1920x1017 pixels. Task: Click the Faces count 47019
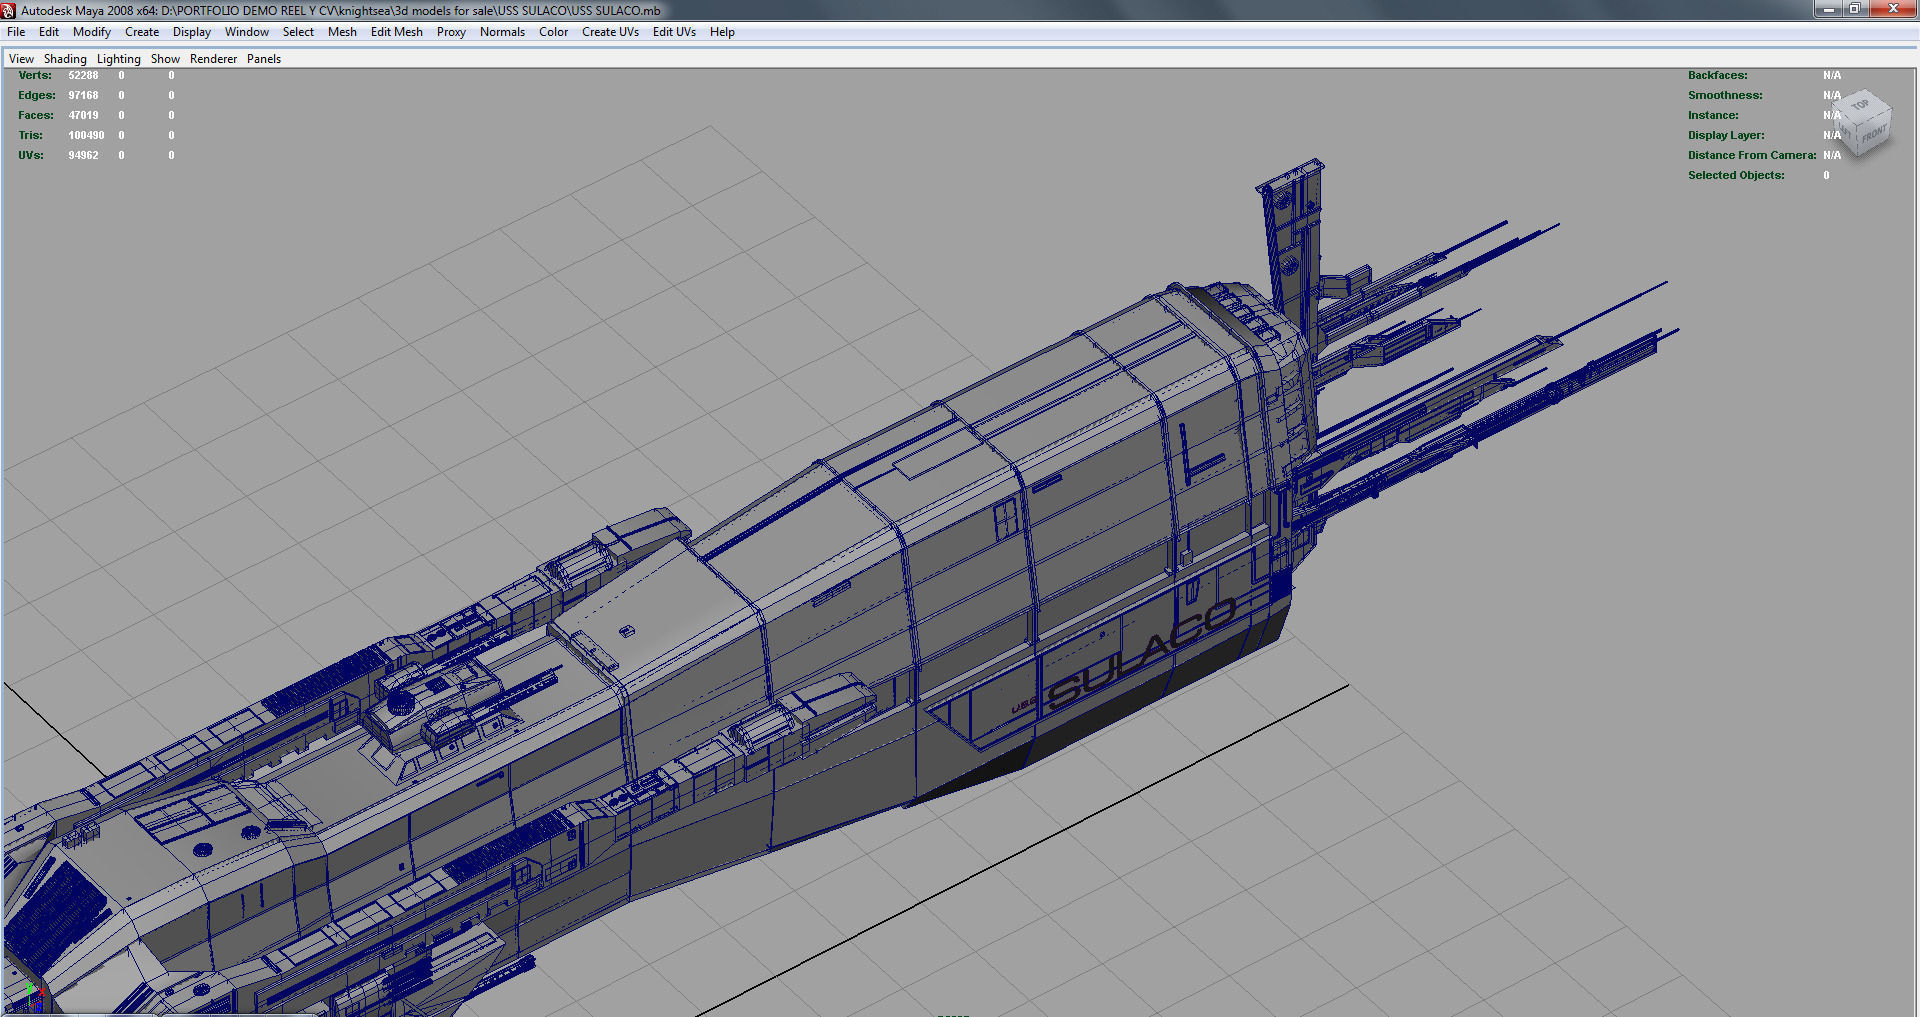(83, 116)
